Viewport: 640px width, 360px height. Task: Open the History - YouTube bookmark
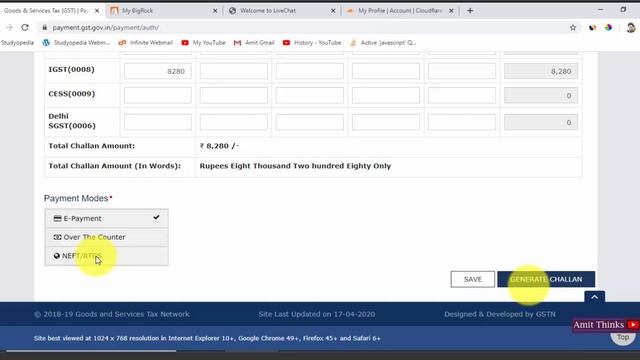click(x=312, y=42)
